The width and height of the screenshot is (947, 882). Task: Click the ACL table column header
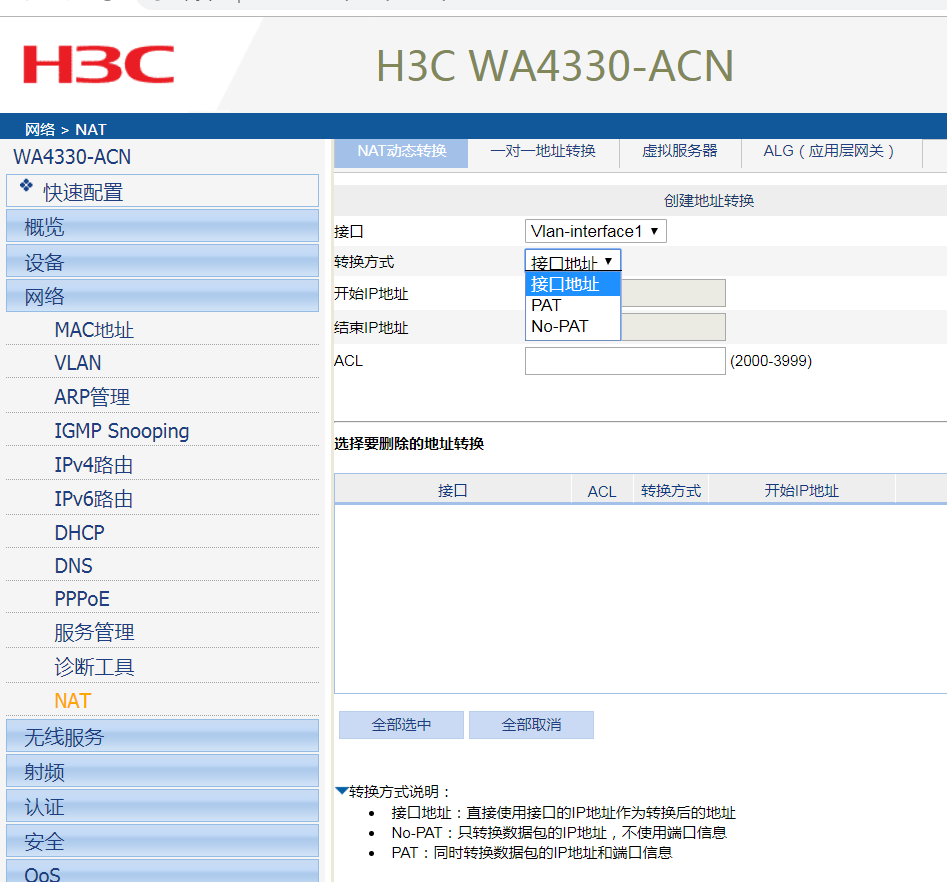pyautogui.click(x=602, y=490)
